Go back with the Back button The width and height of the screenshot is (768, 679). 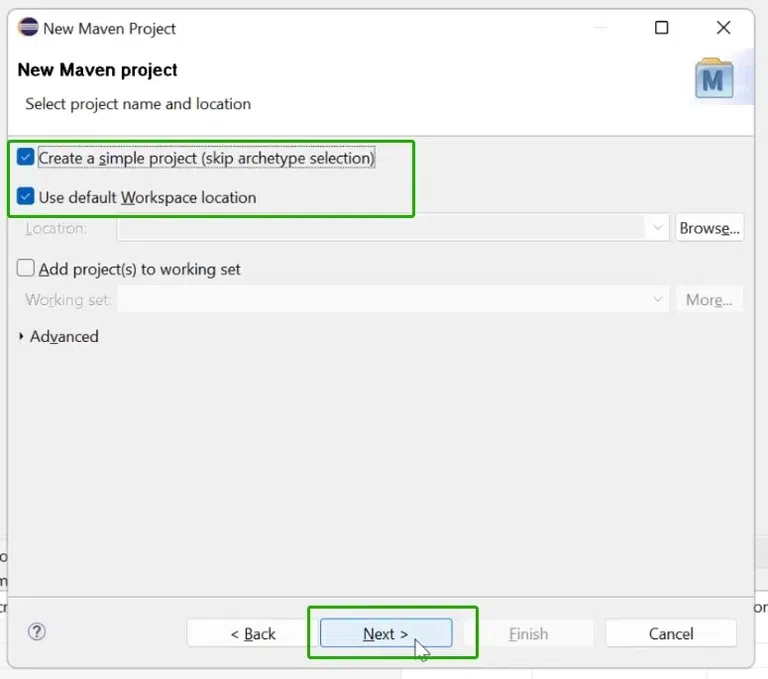coord(252,633)
